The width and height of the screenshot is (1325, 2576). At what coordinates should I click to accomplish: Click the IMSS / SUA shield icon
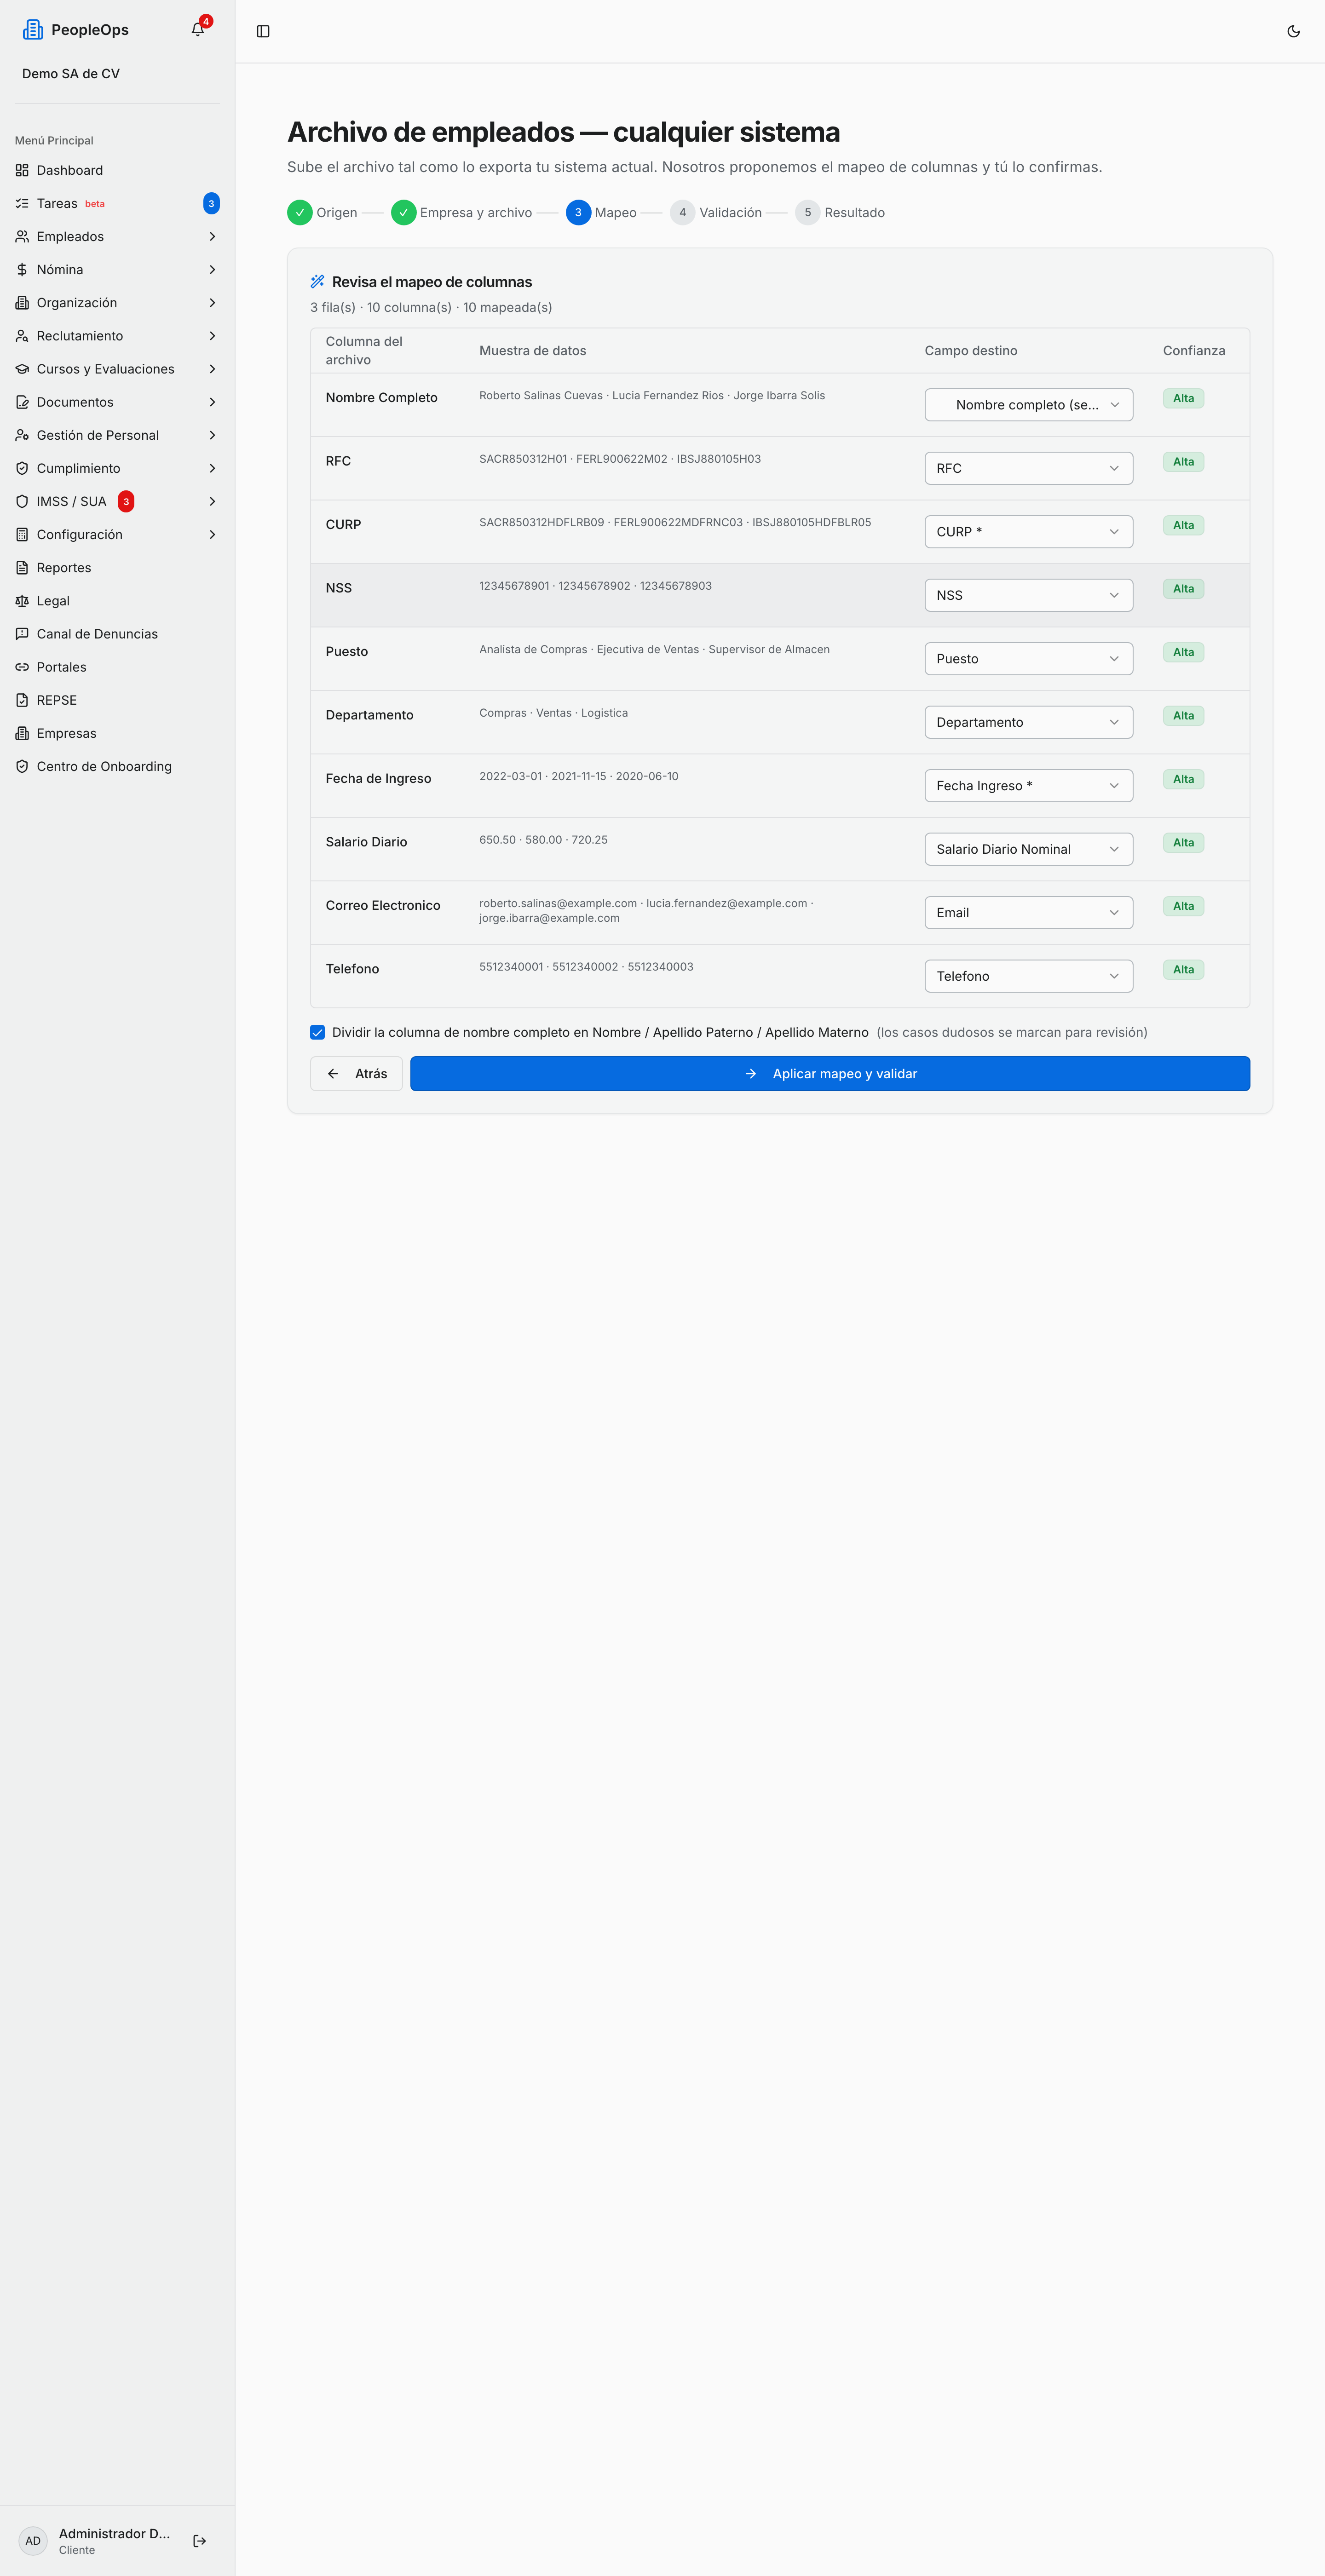pos(22,501)
